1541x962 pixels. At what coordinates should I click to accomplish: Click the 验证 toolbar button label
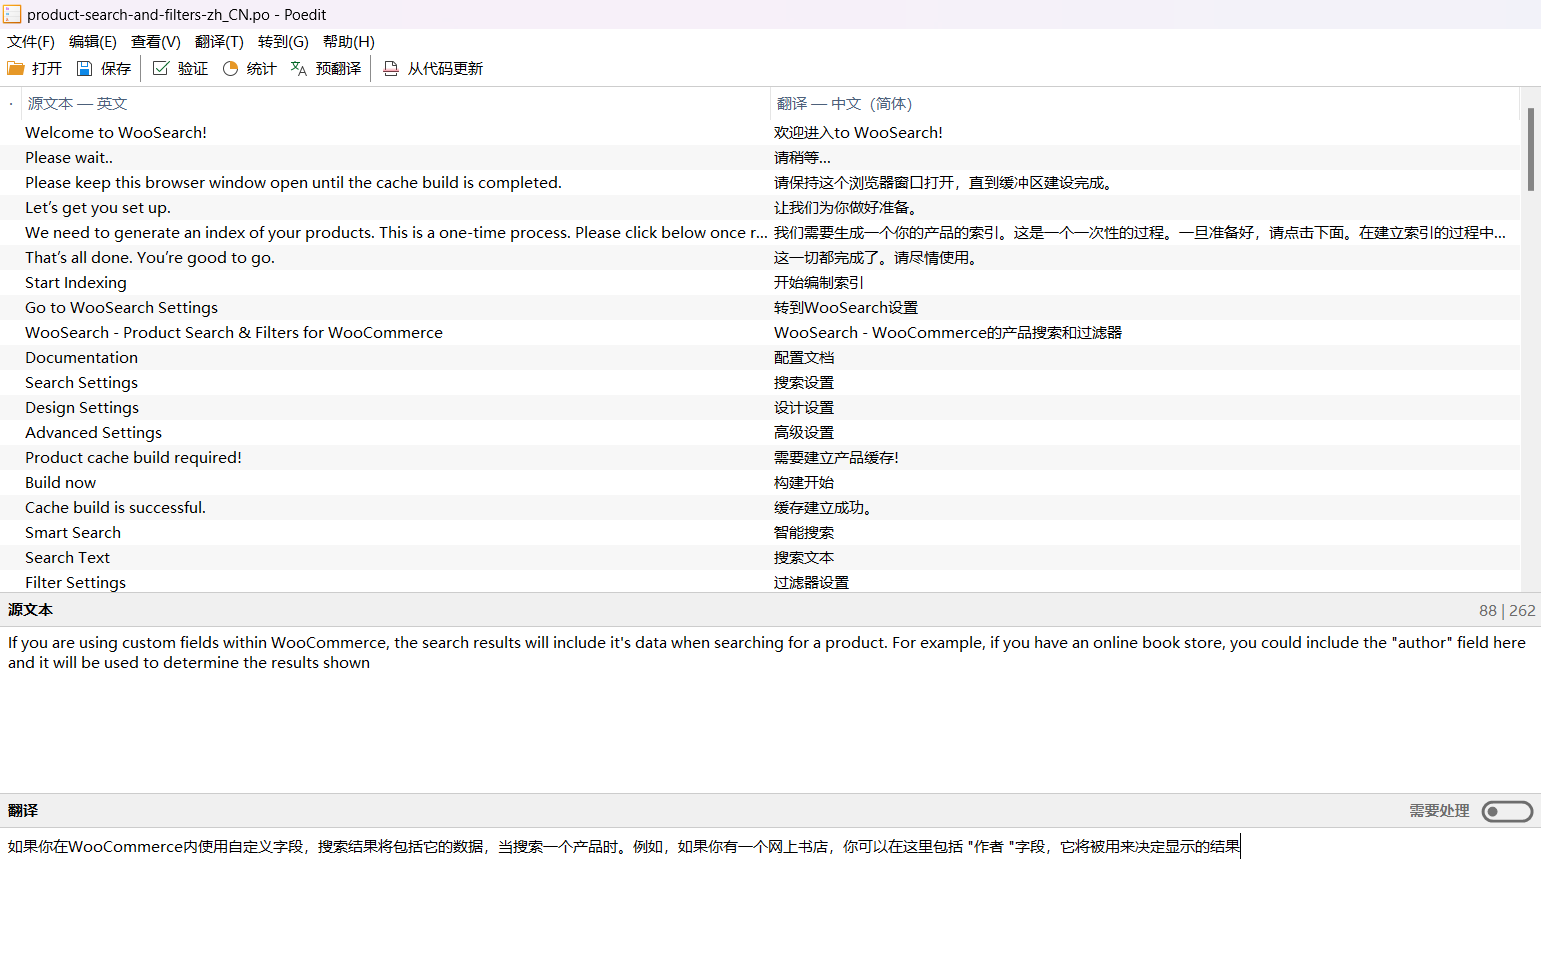click(x=193, y=68)
